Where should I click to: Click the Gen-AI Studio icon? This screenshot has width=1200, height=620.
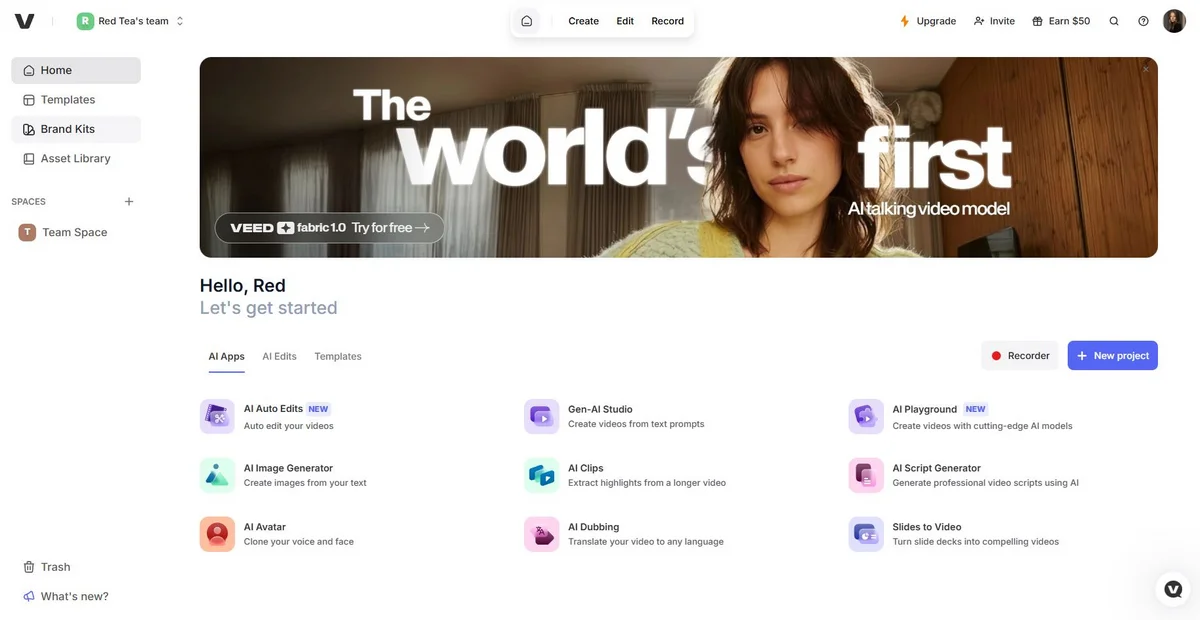pyautogui.click(x=541, y=417)
